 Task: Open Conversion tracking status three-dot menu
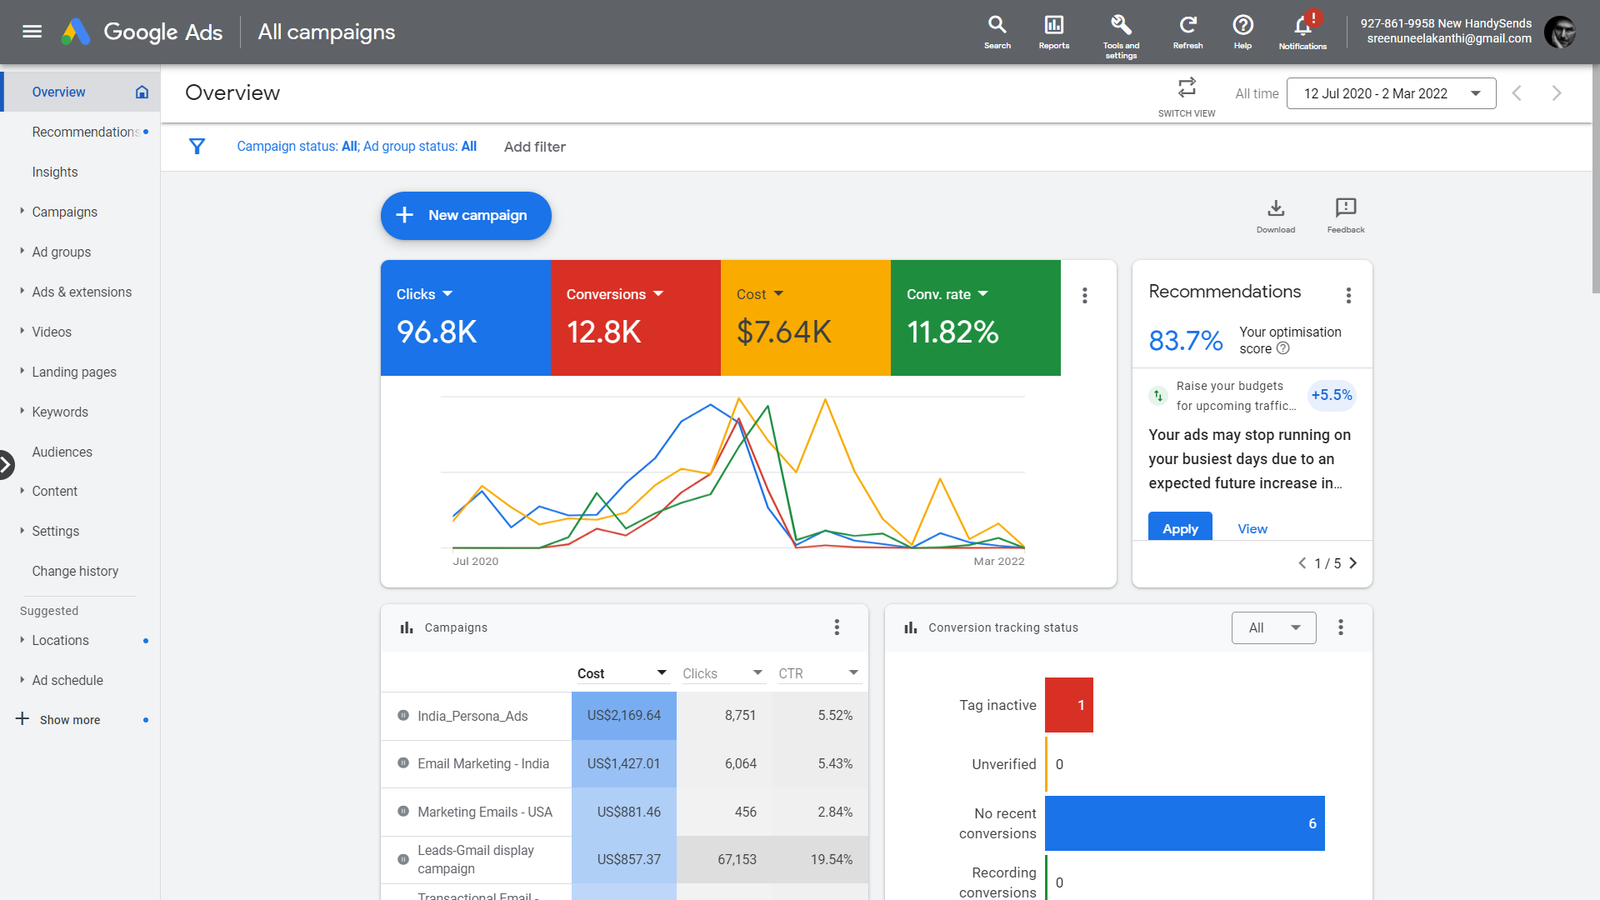pyautogui.click(x=1341, y=627)
